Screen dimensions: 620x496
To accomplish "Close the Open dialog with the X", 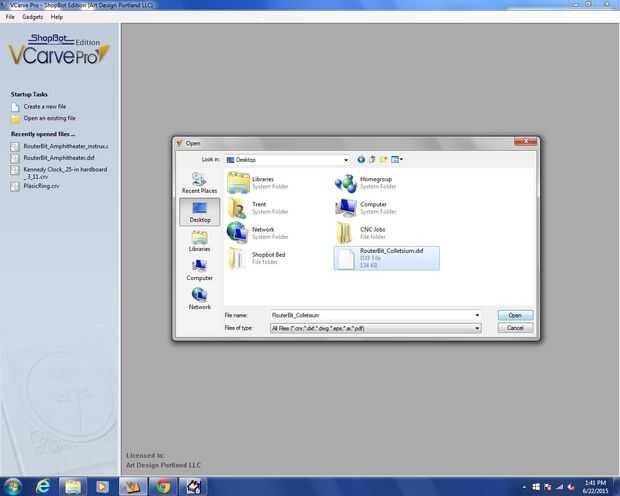I will point(525,141).
